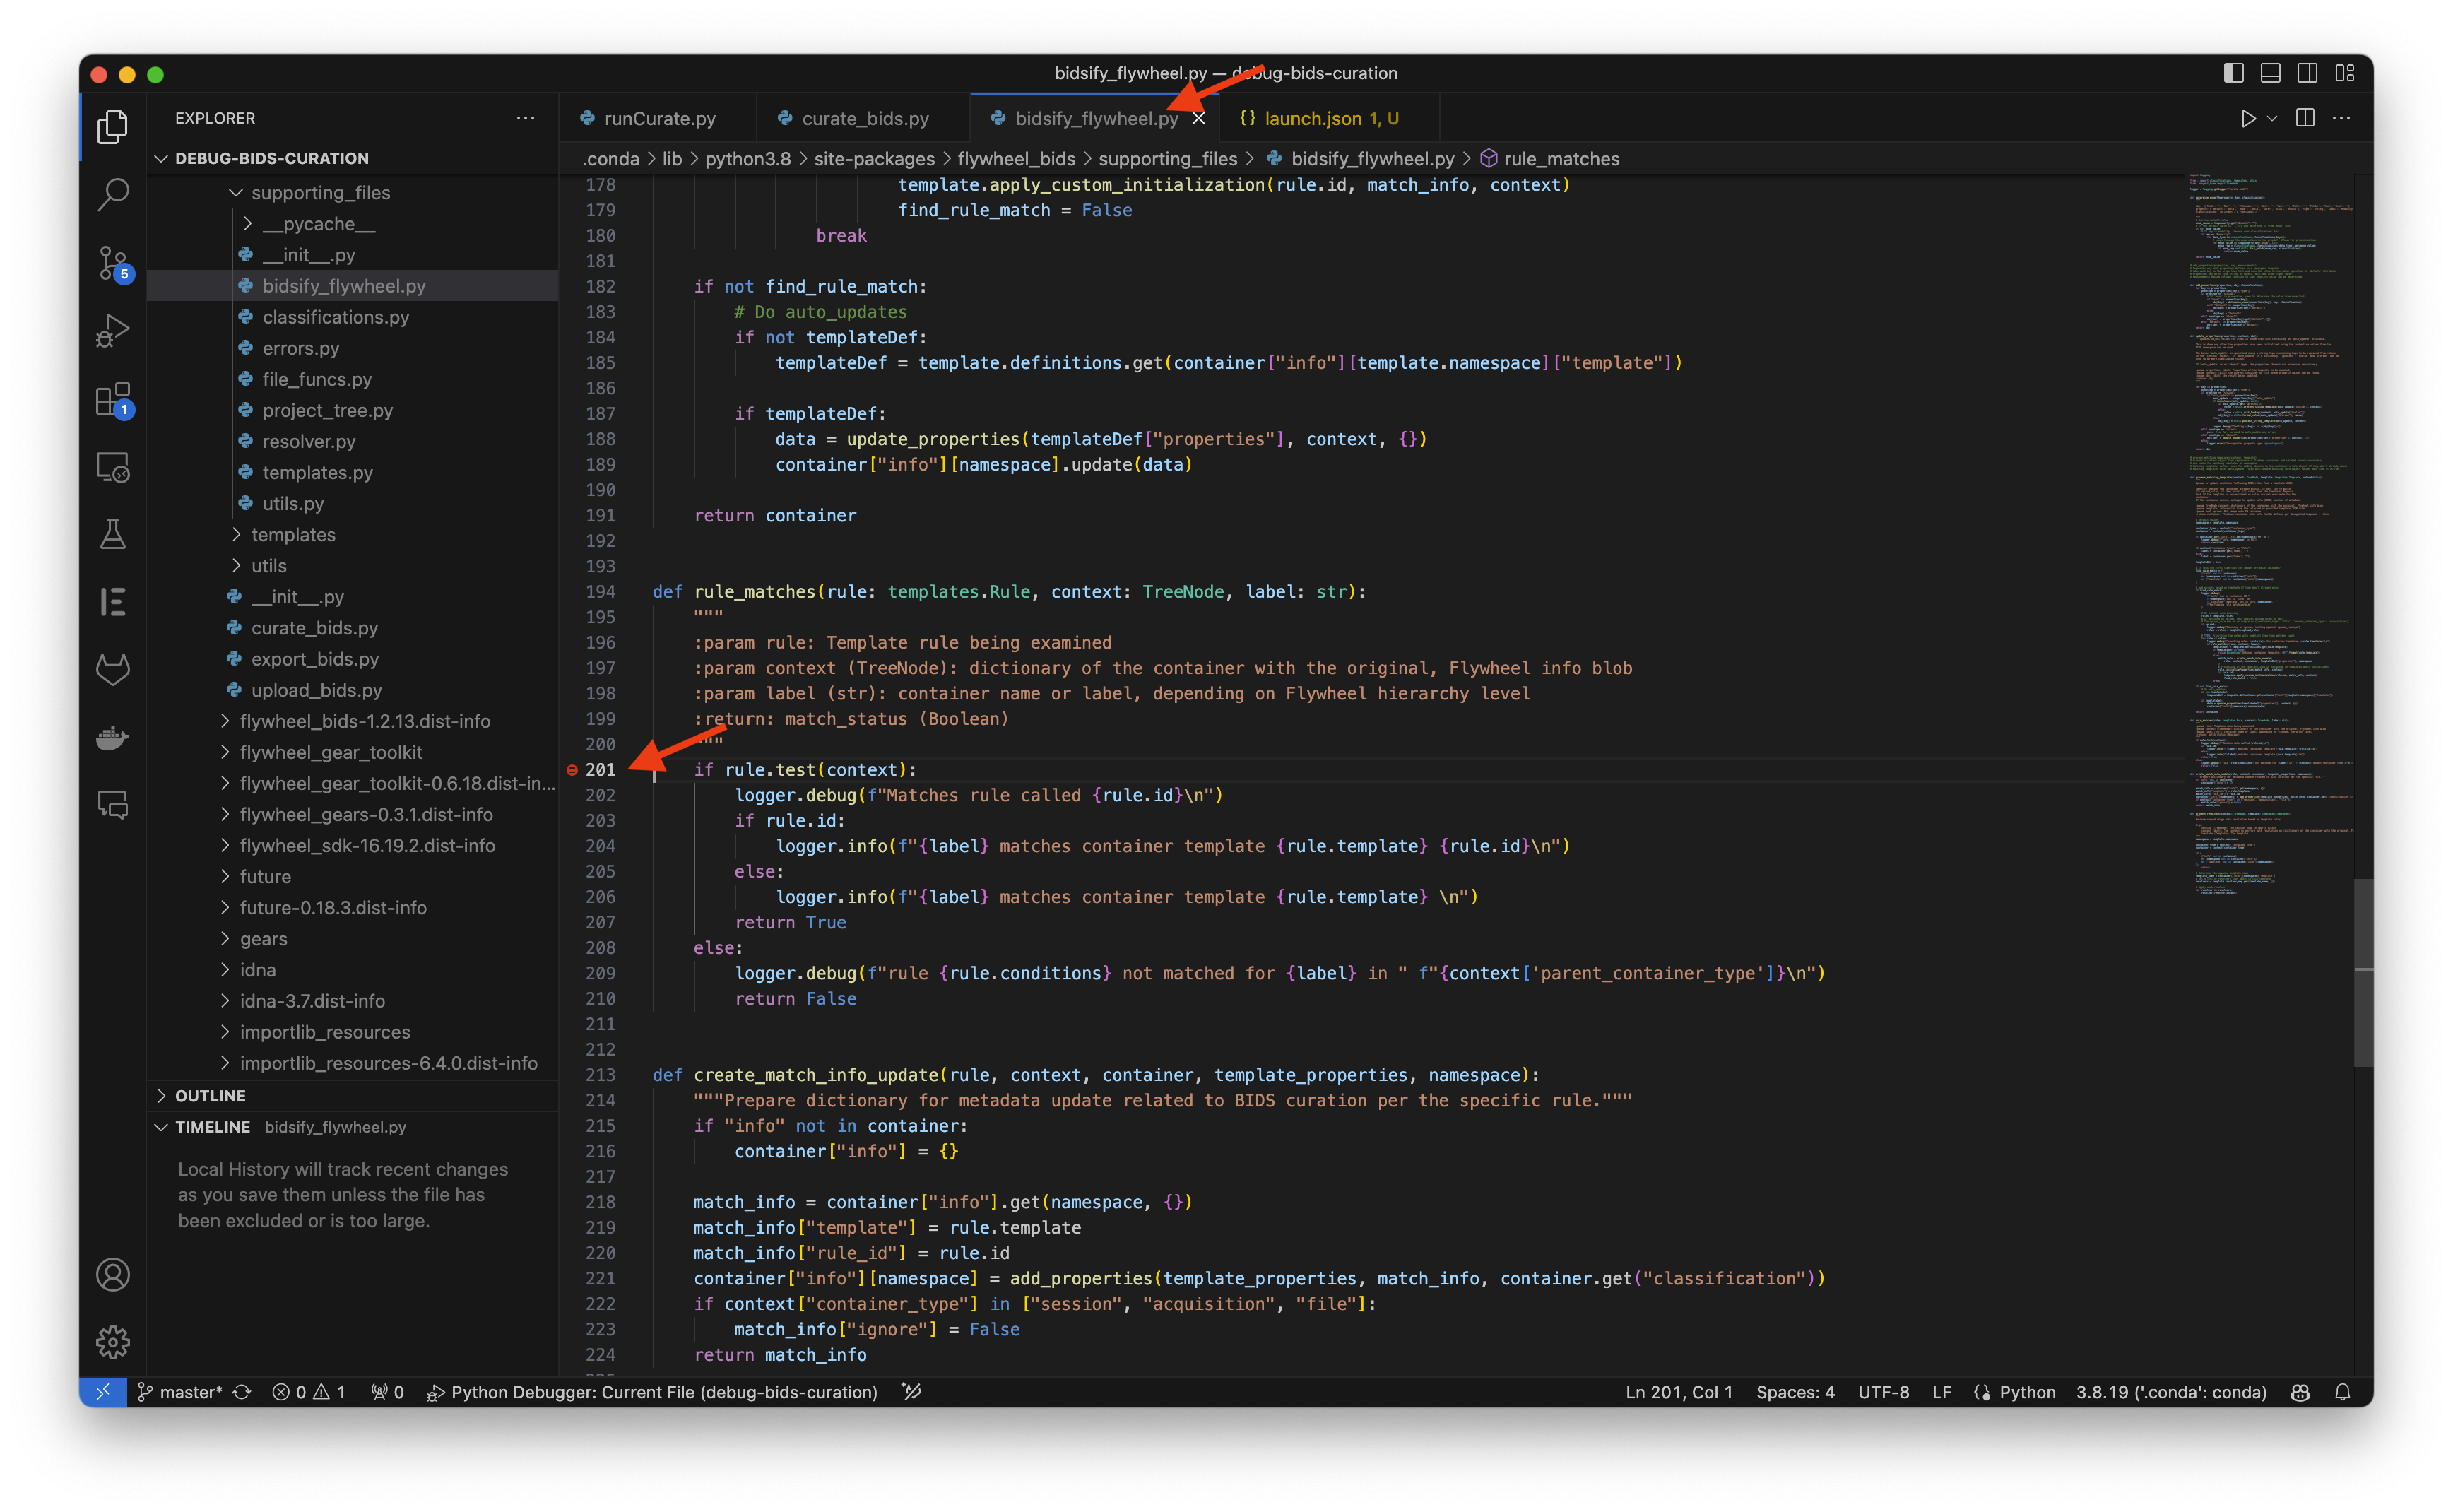Expand the OUTLINE section
2453x1512 pixels.
pyautogui.click(x=161, y=1096)
